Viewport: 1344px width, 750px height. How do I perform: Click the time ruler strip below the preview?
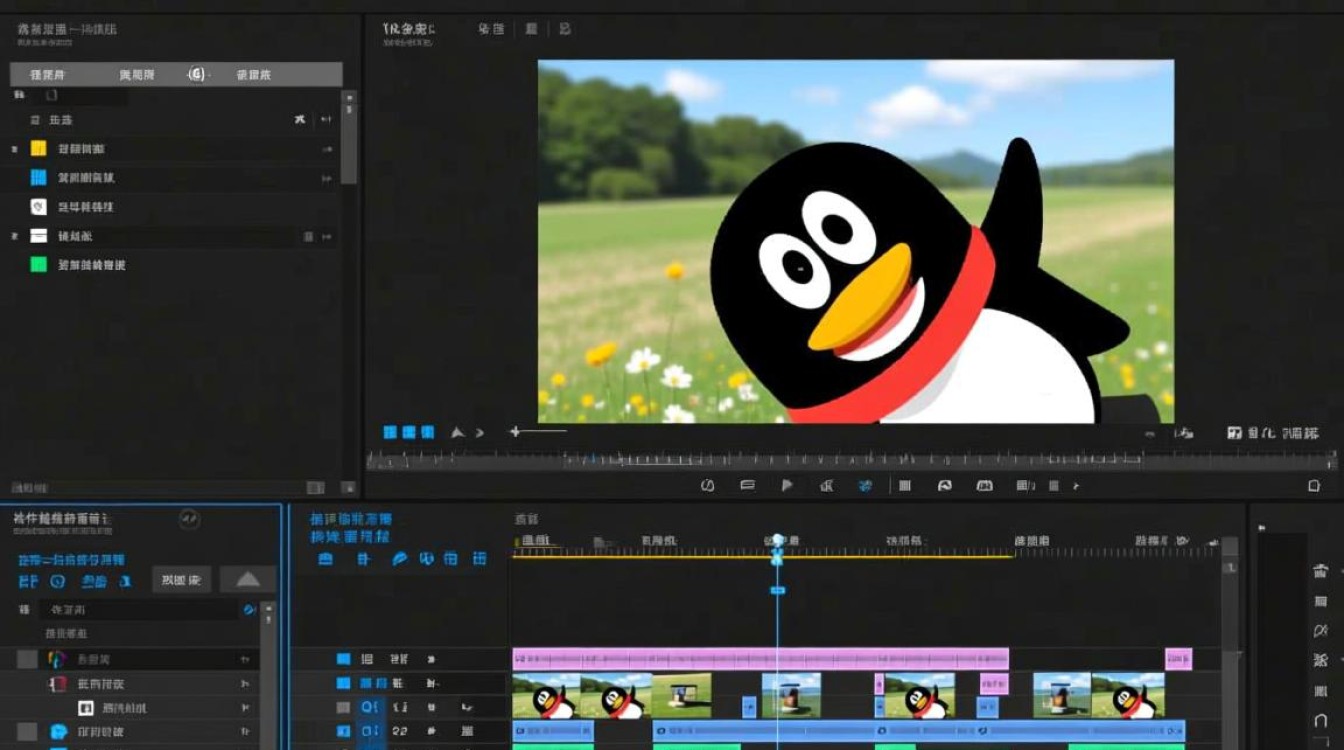click(x=850, y=460)
